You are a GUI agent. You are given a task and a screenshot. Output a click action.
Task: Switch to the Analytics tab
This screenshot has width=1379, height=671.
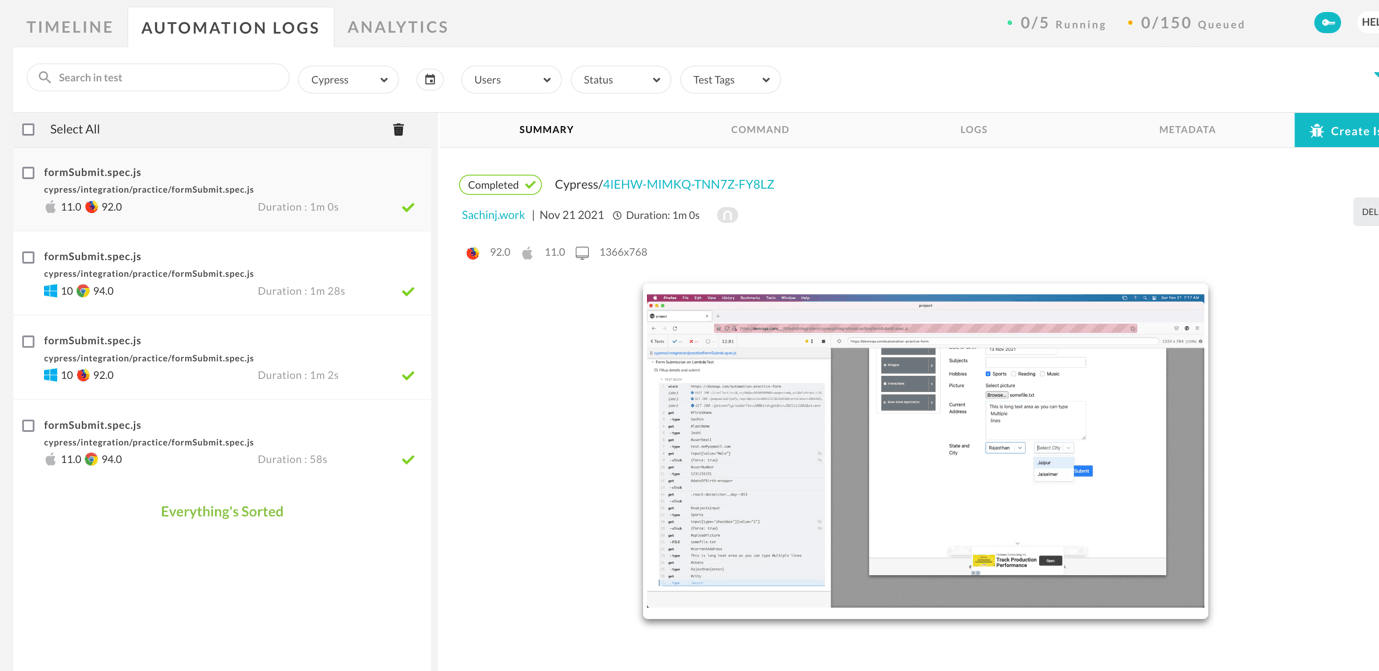click(398, 27)
